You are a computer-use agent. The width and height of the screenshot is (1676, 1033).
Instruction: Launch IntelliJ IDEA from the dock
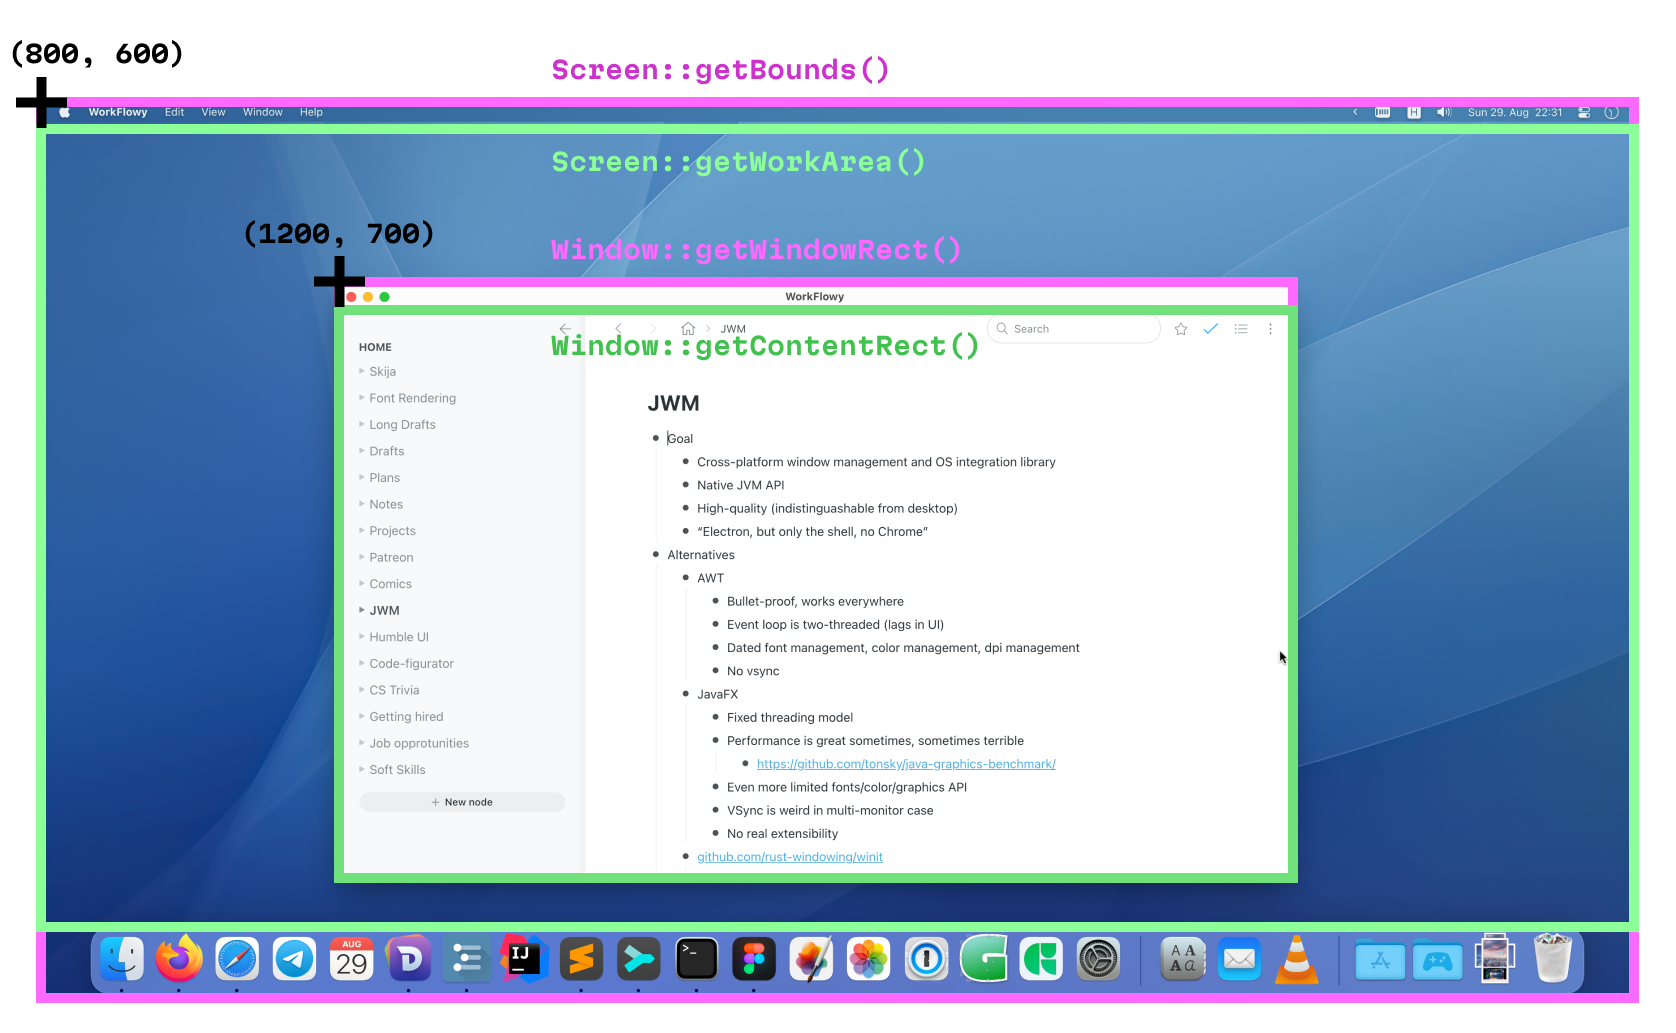pos(524,960)
